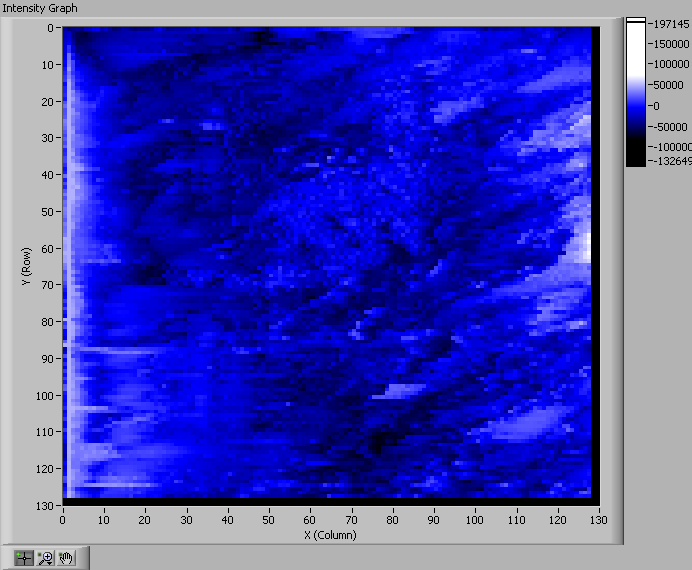Click the intensity graph plot area
692x570 pixels.
pyautogui.click(x=331, y=266)
